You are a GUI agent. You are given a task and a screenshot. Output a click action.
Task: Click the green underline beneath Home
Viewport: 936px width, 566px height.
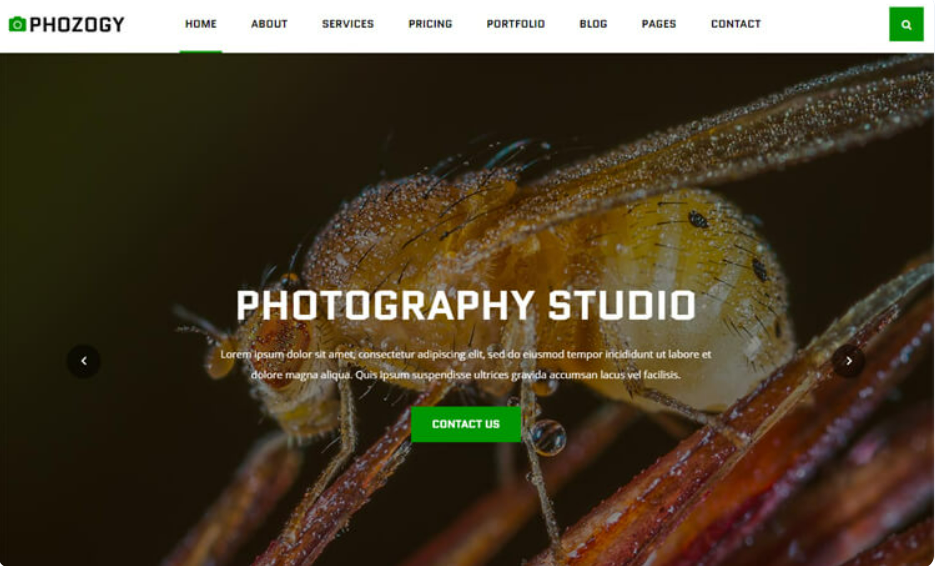click(x=201, y=51)
